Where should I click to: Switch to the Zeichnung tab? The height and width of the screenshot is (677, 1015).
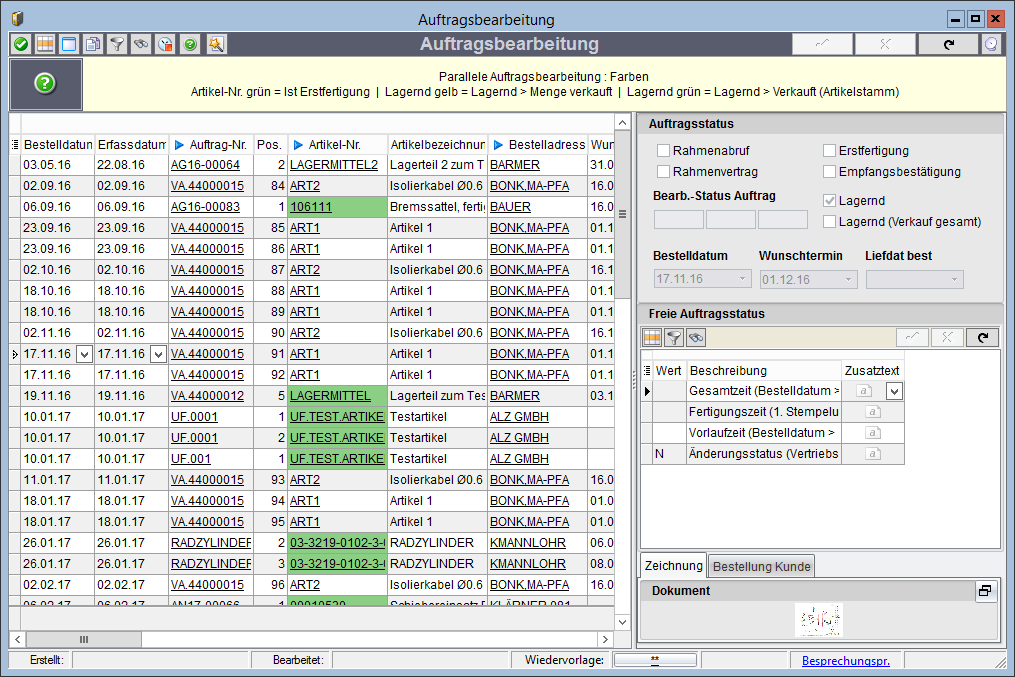(x=673, y=565)
